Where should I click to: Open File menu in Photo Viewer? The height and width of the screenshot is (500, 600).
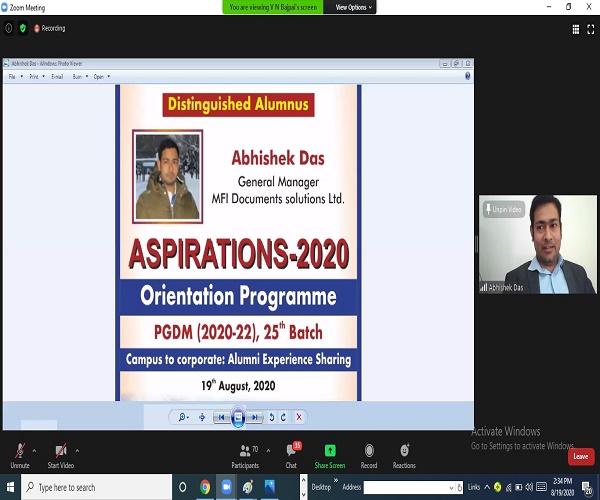[x=15, y=77]
